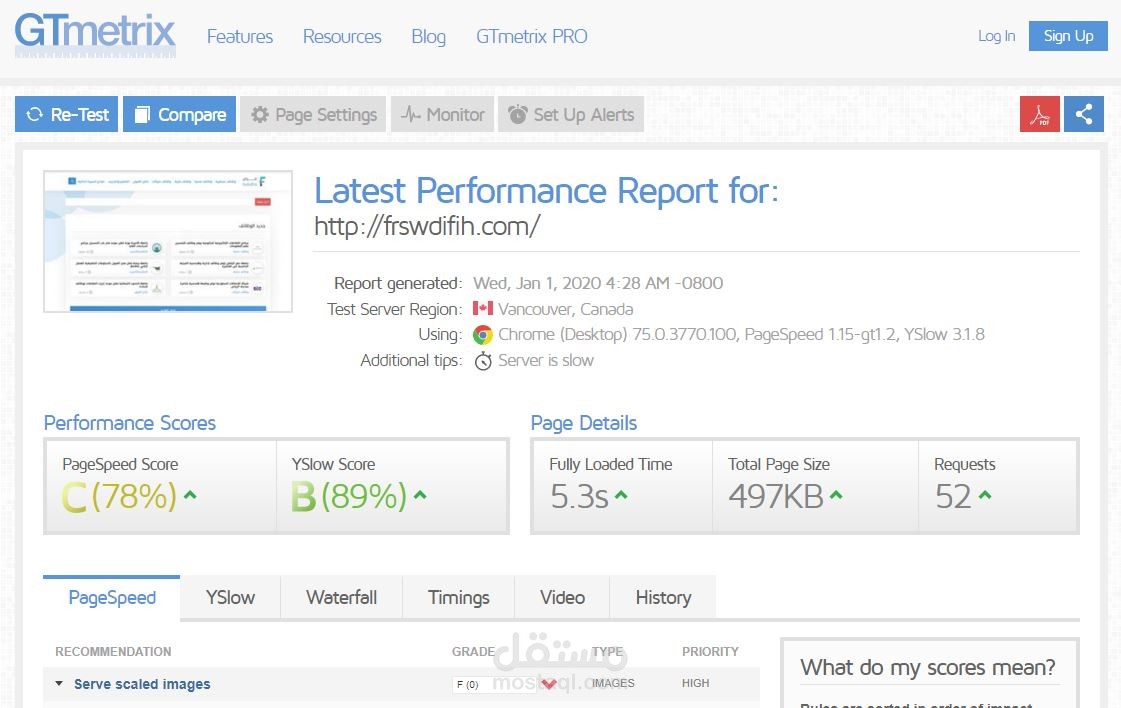The height and width of the screenshot is (708, 1121).
Task: Switch to the Waterfall tab
Action: pos(342,597)
